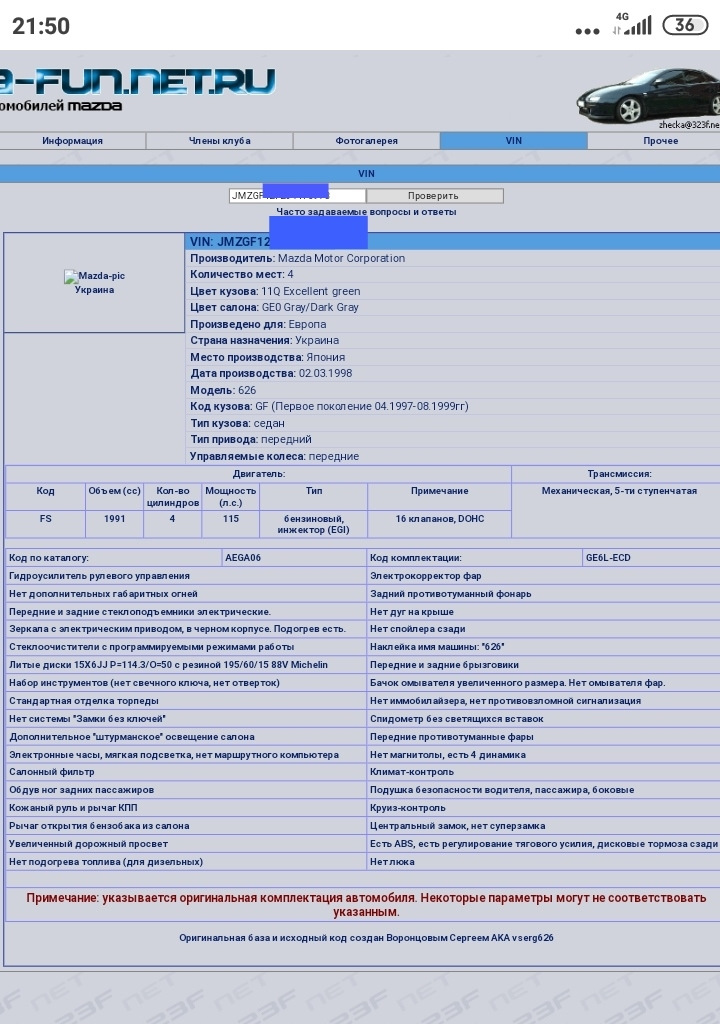Click the Литые диски 15X6JJ row

click(186, 665)
